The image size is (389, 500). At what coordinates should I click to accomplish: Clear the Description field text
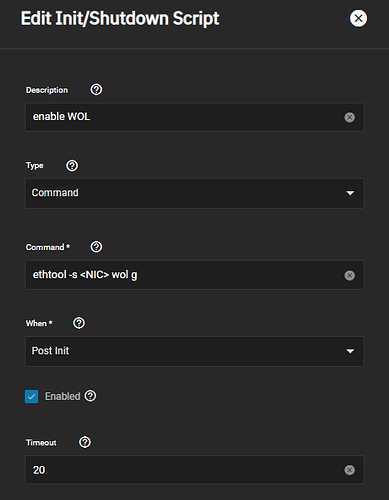349,117
